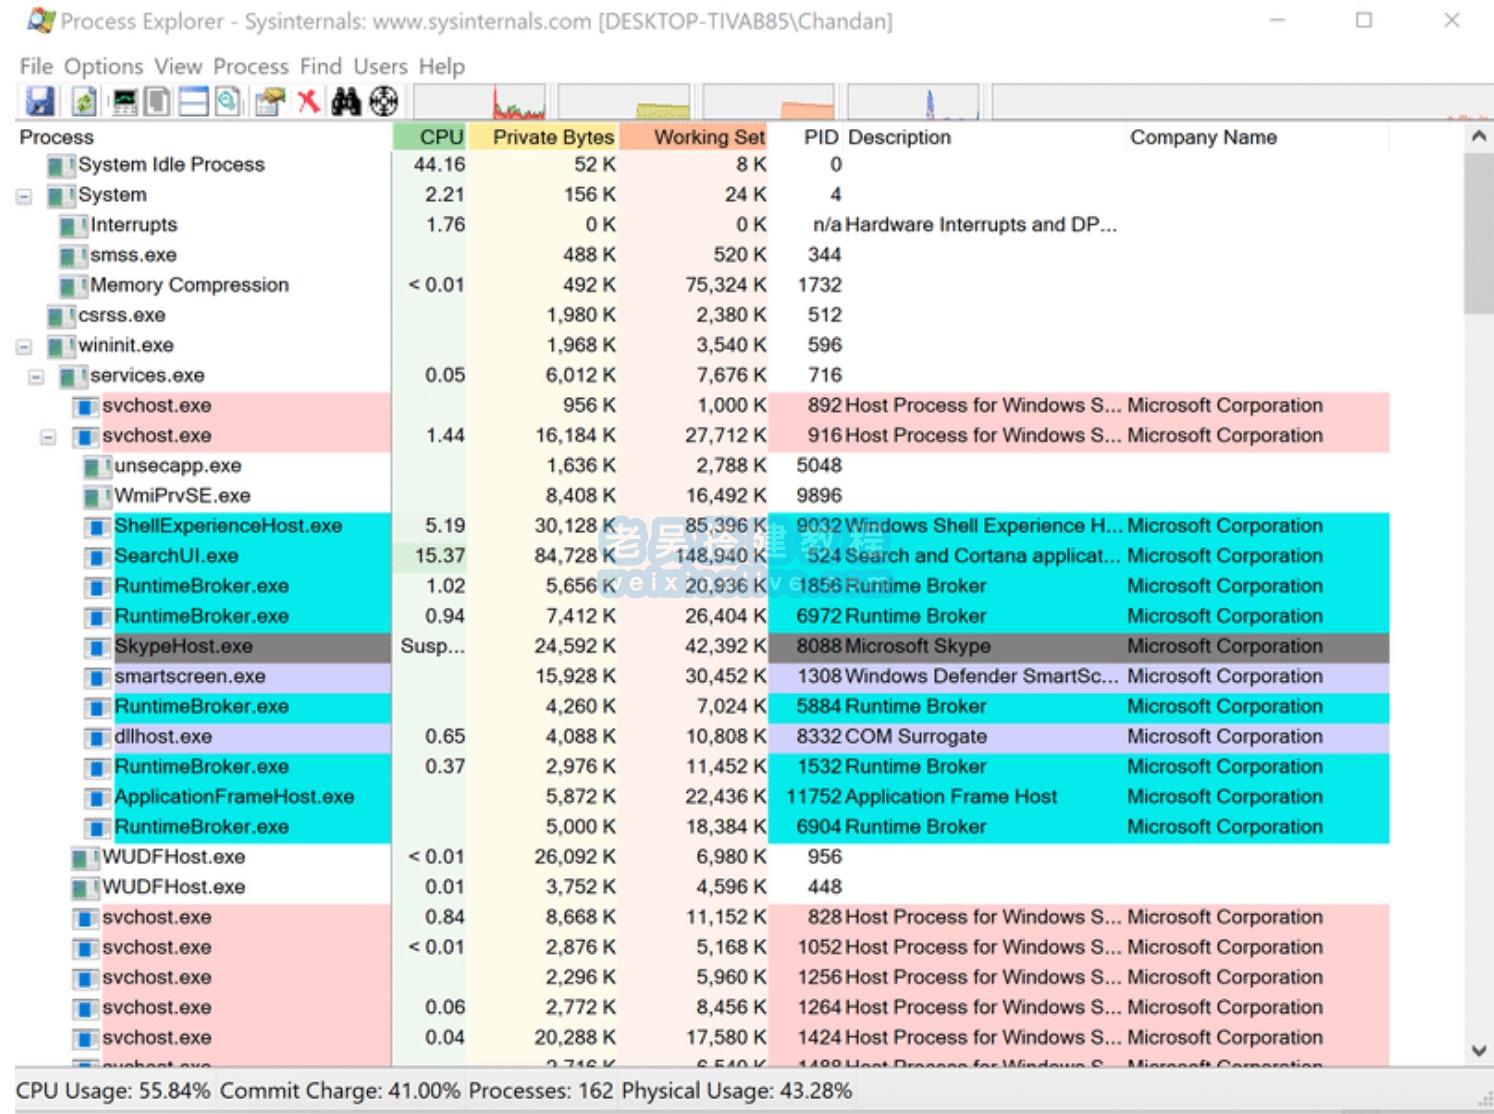This screenshot has height=1114, width=1494.
Task: Select the unsecapp.exe process
Action: [x=702, y=466]
